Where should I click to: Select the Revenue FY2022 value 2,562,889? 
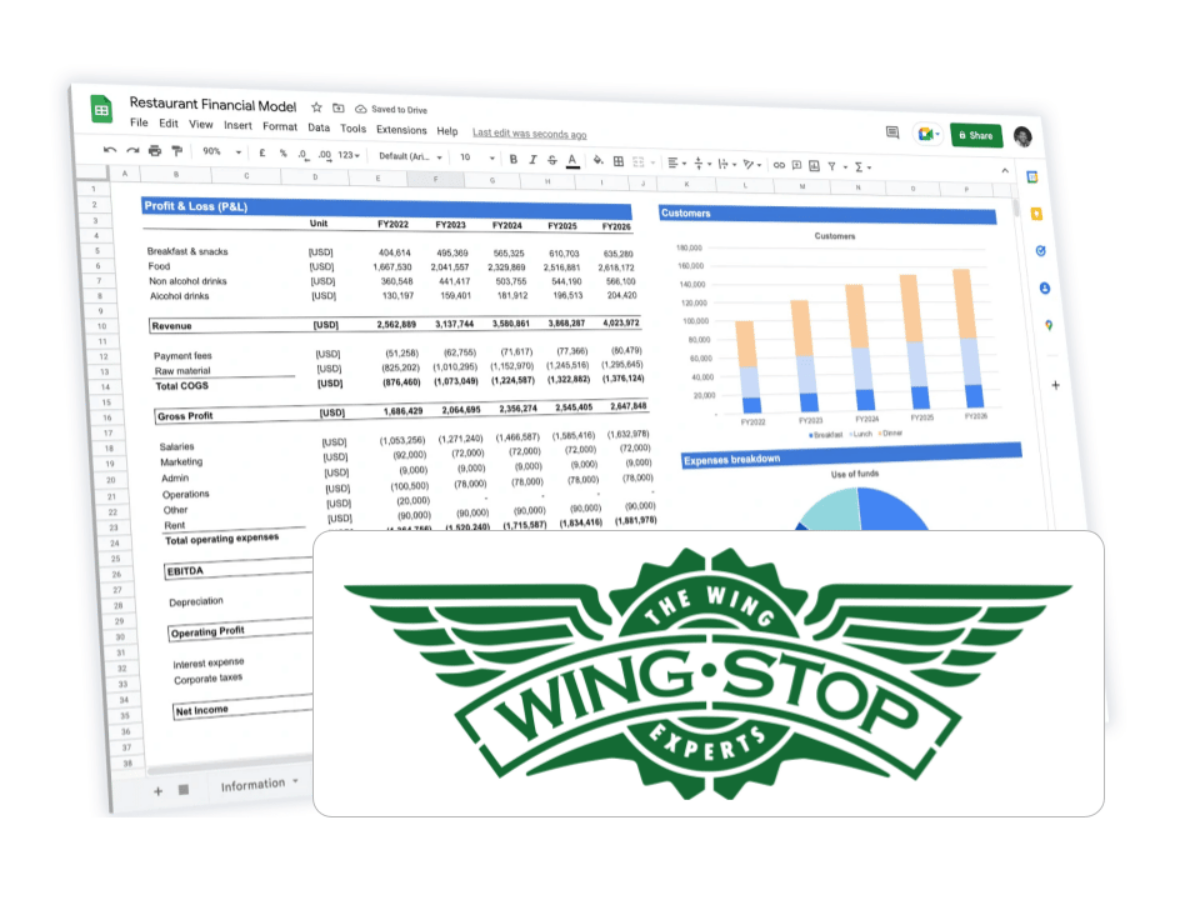pyautogui.click(x=398, y=325)
